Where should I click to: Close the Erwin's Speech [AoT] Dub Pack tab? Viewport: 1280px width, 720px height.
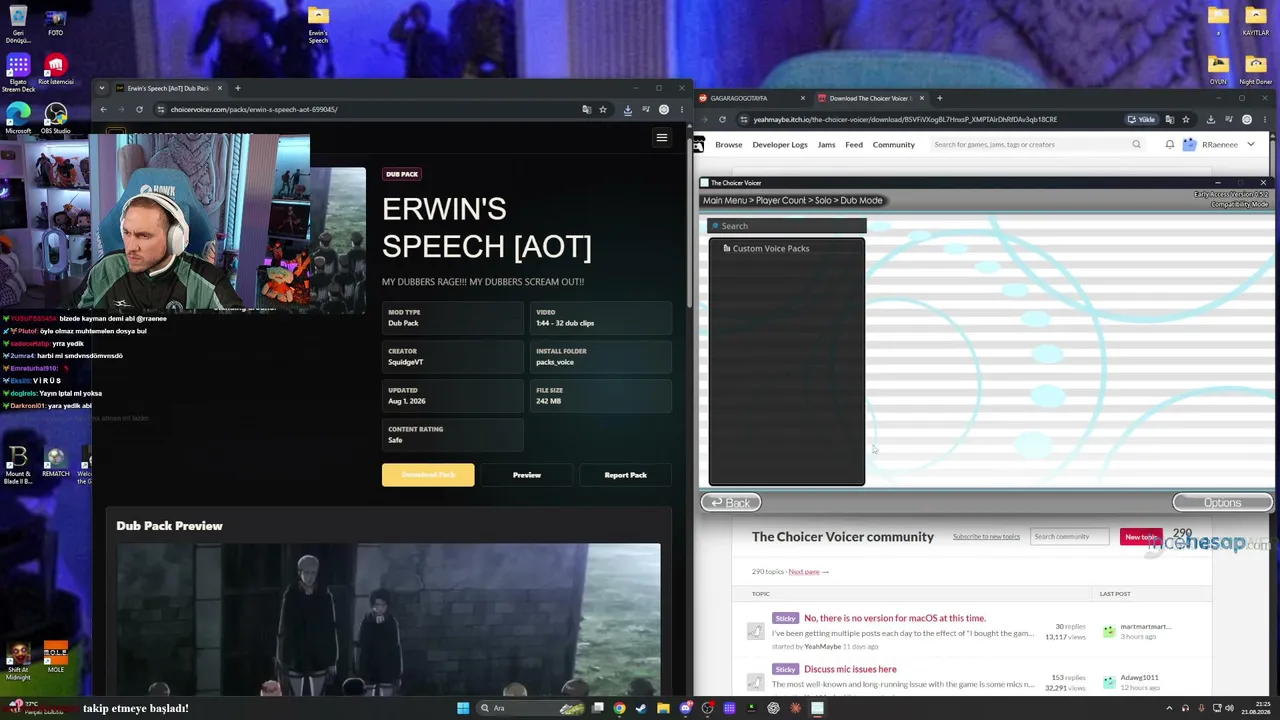pyautogui.click(x=220, y=88)
